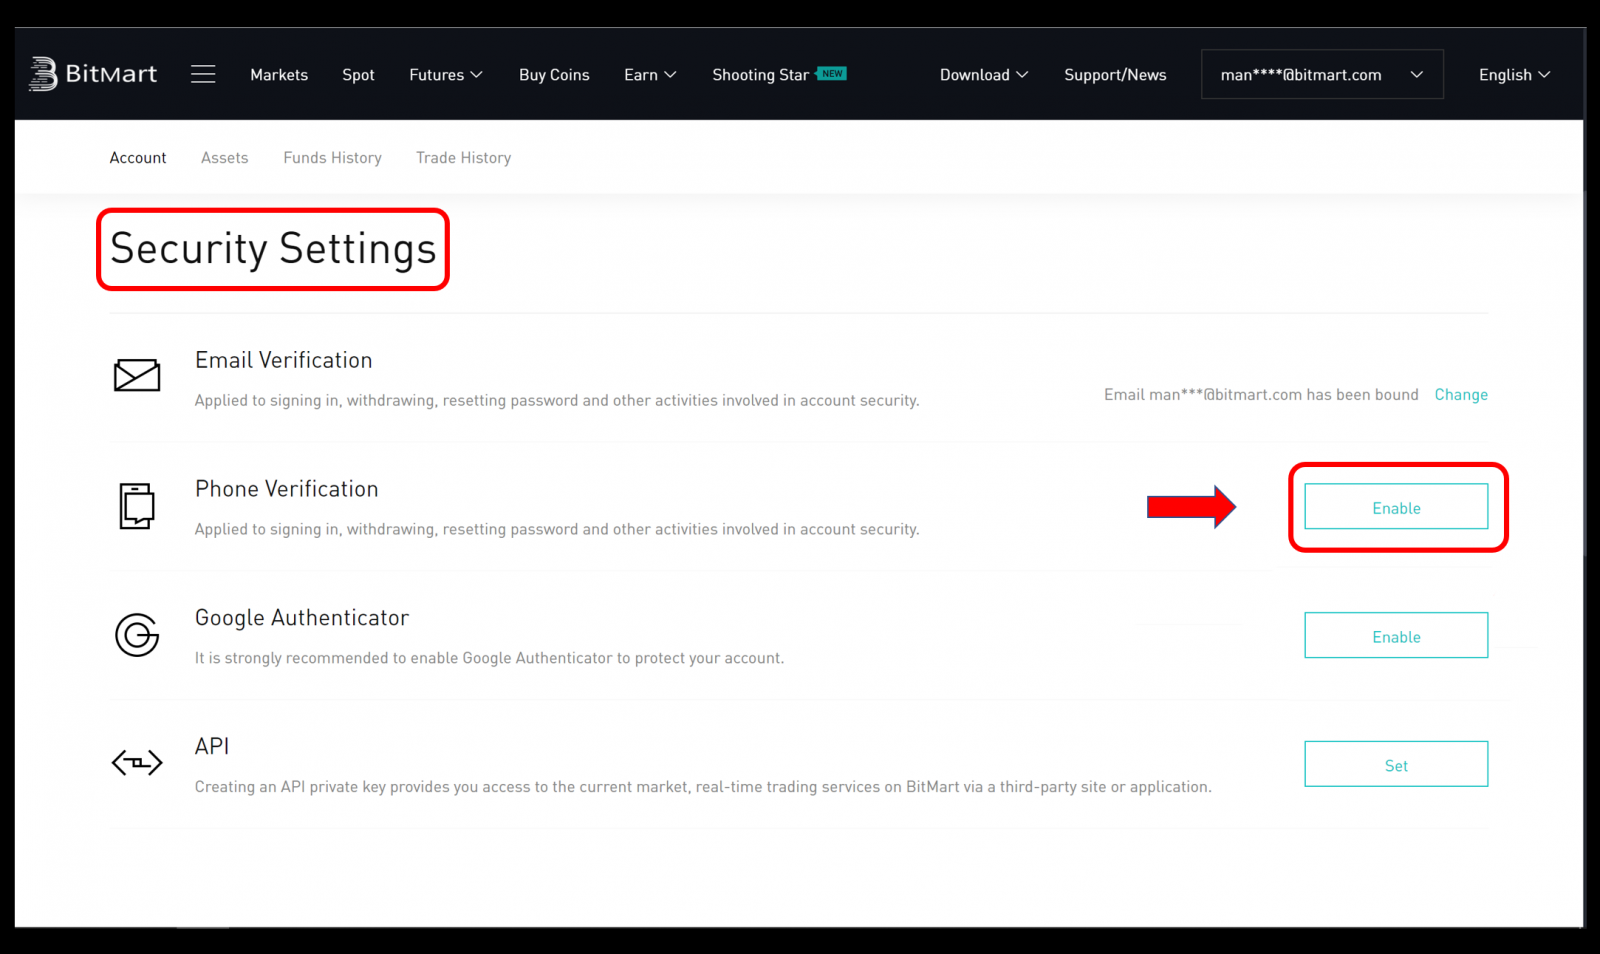The width and height of the screenshot is (1600, 954).
Task: Click Change next to the bound email
Action: click(x=1461, y=394)
